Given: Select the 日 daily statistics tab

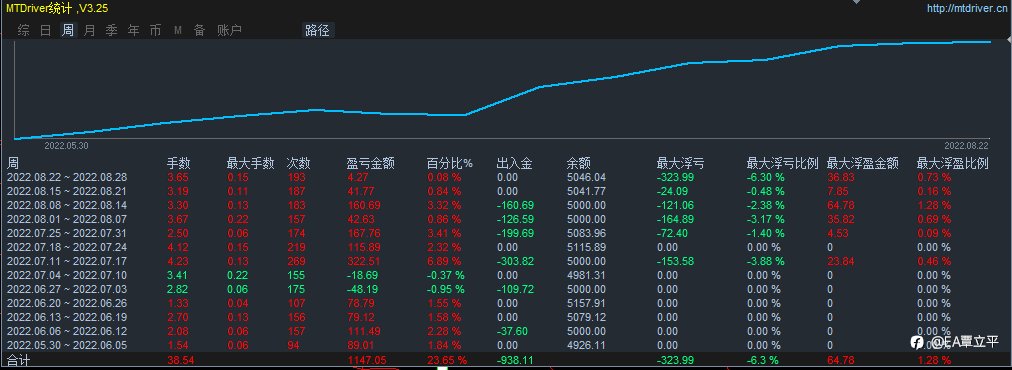Looking at the screenshot, I should 45,30.
